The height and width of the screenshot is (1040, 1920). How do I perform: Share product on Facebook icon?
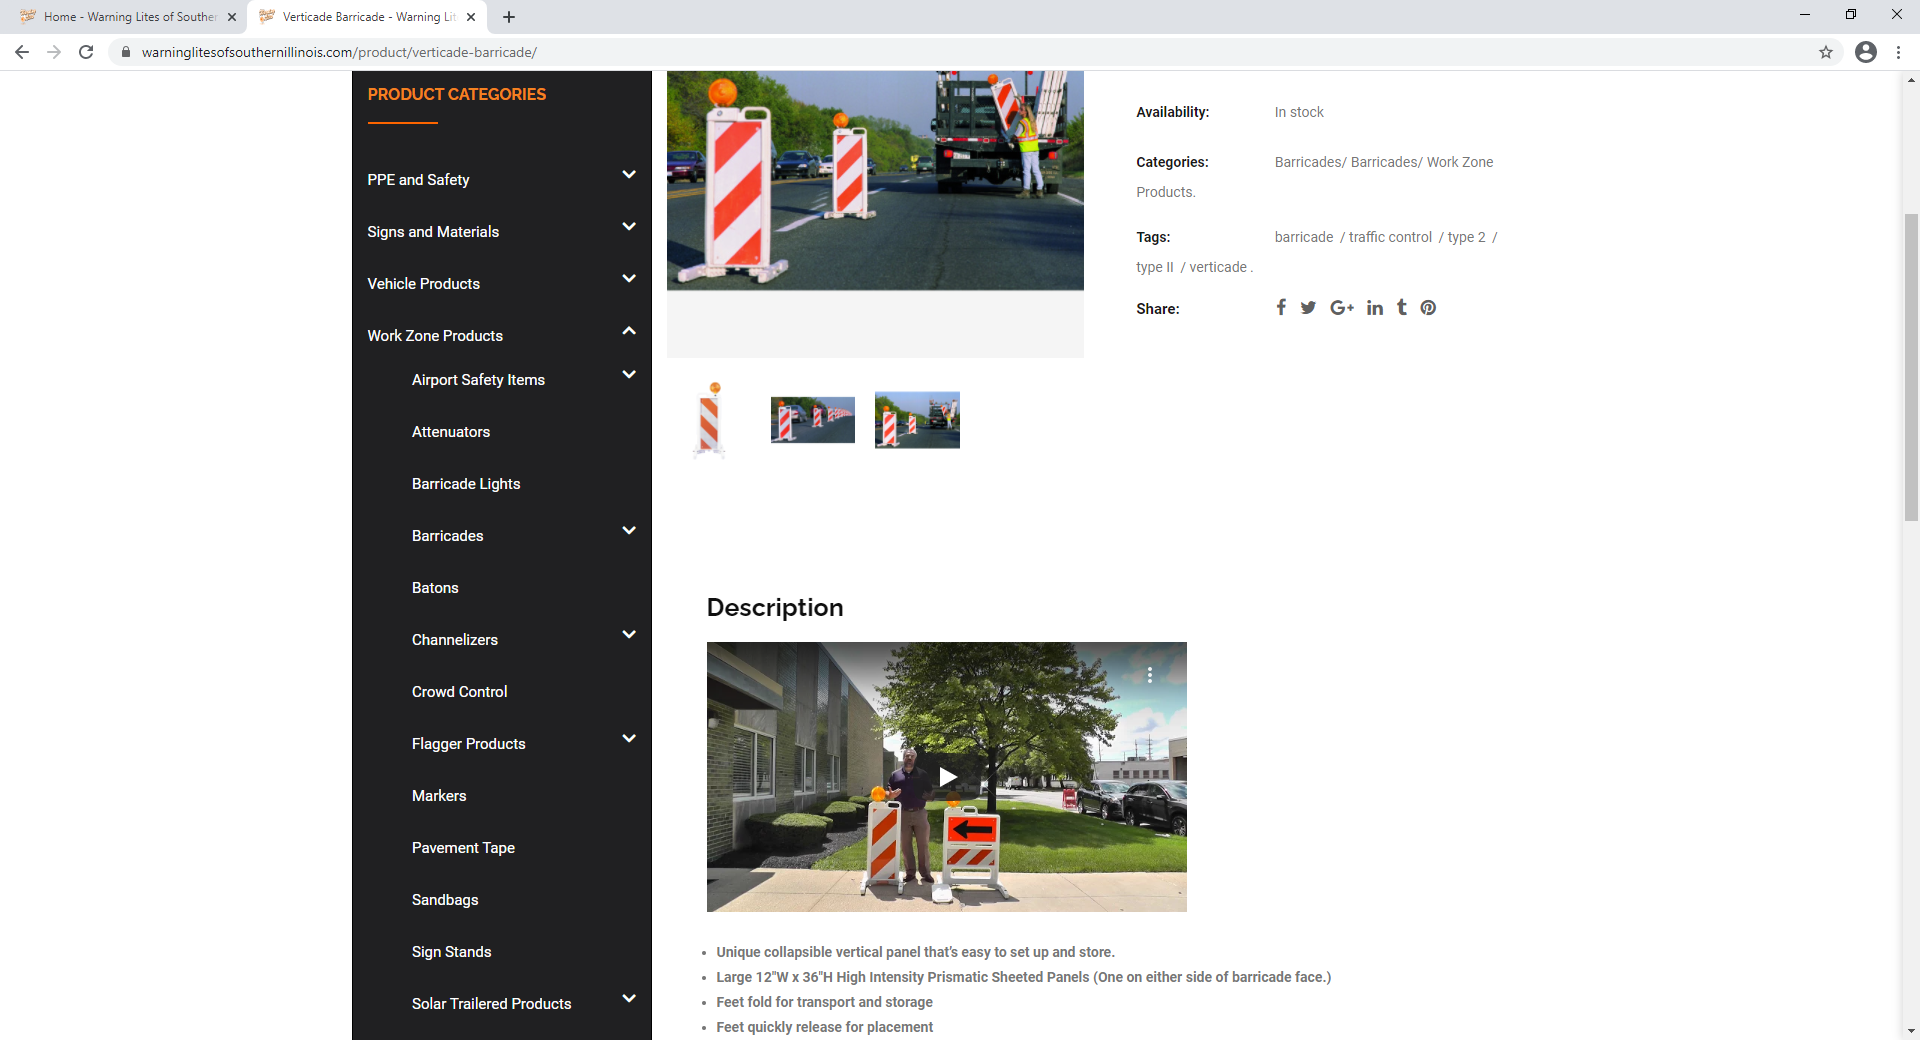click(x=1281, y=307)
